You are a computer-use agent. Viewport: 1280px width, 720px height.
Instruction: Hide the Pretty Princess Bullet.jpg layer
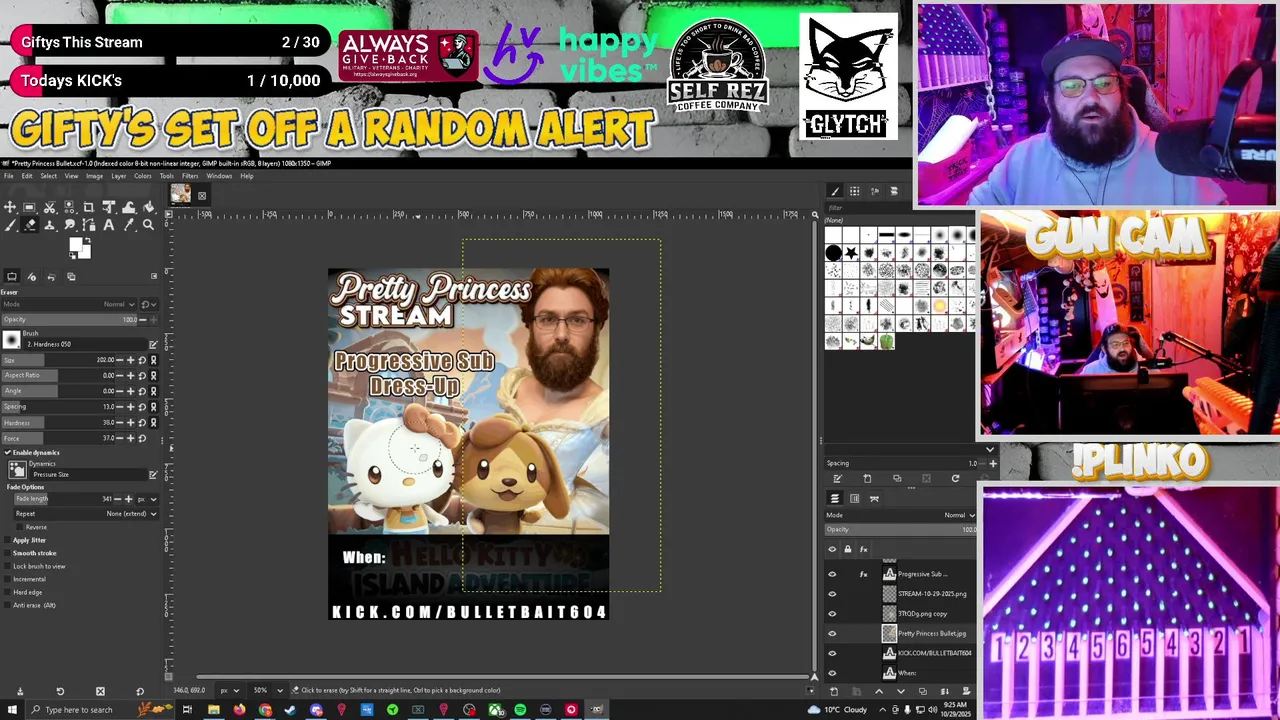pyautogui.click(x=832, y=633)
